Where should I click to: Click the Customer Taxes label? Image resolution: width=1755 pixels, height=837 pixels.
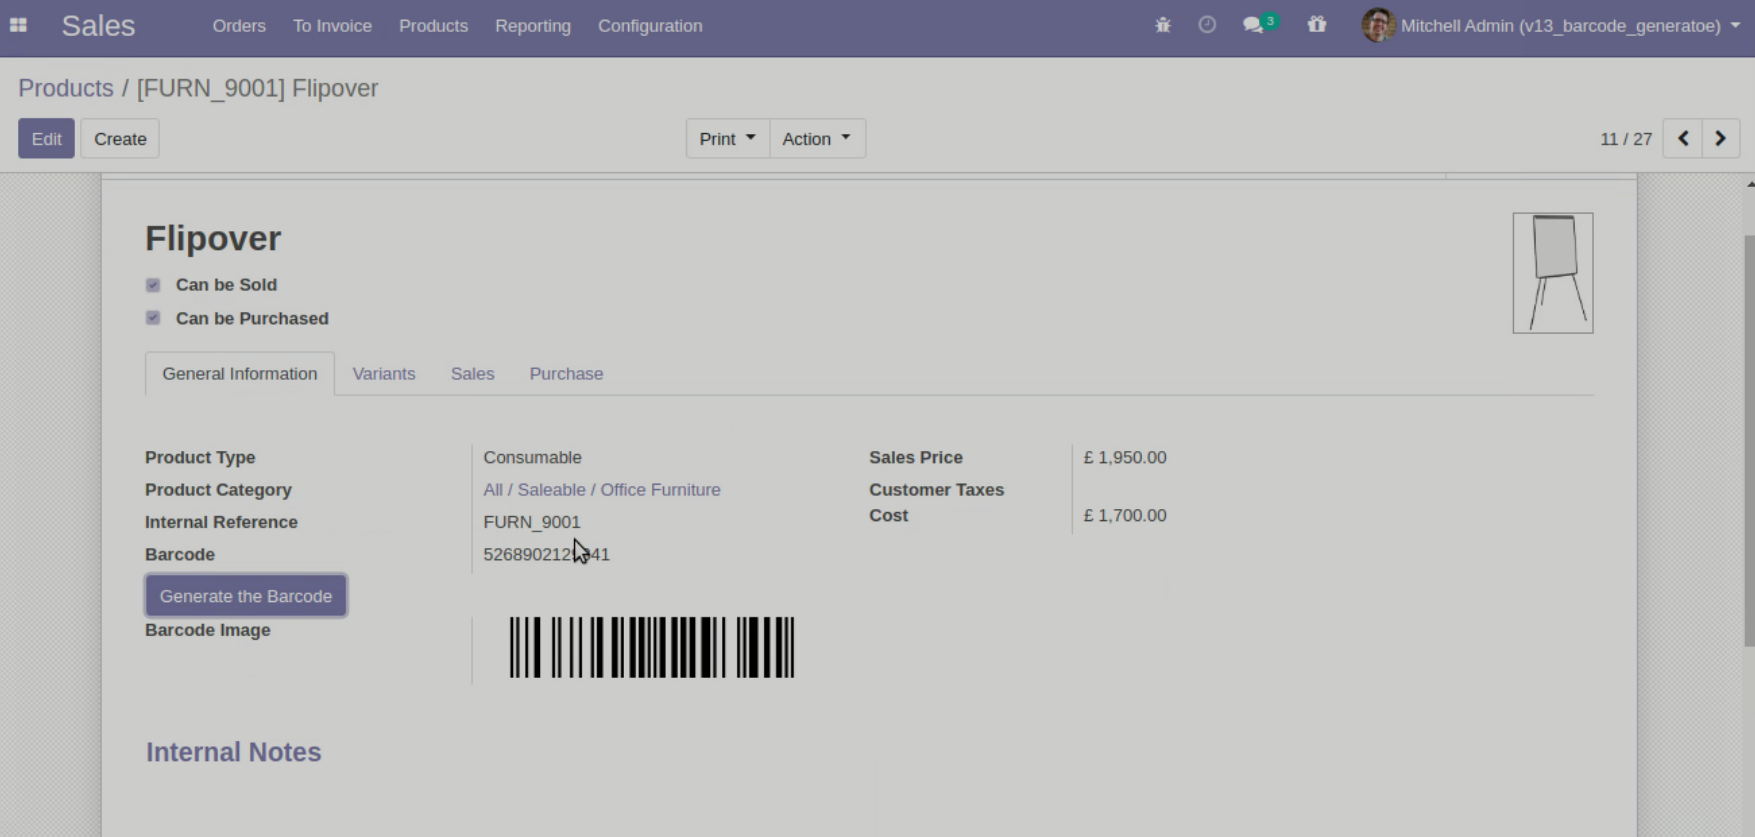[x=936, y=490]
